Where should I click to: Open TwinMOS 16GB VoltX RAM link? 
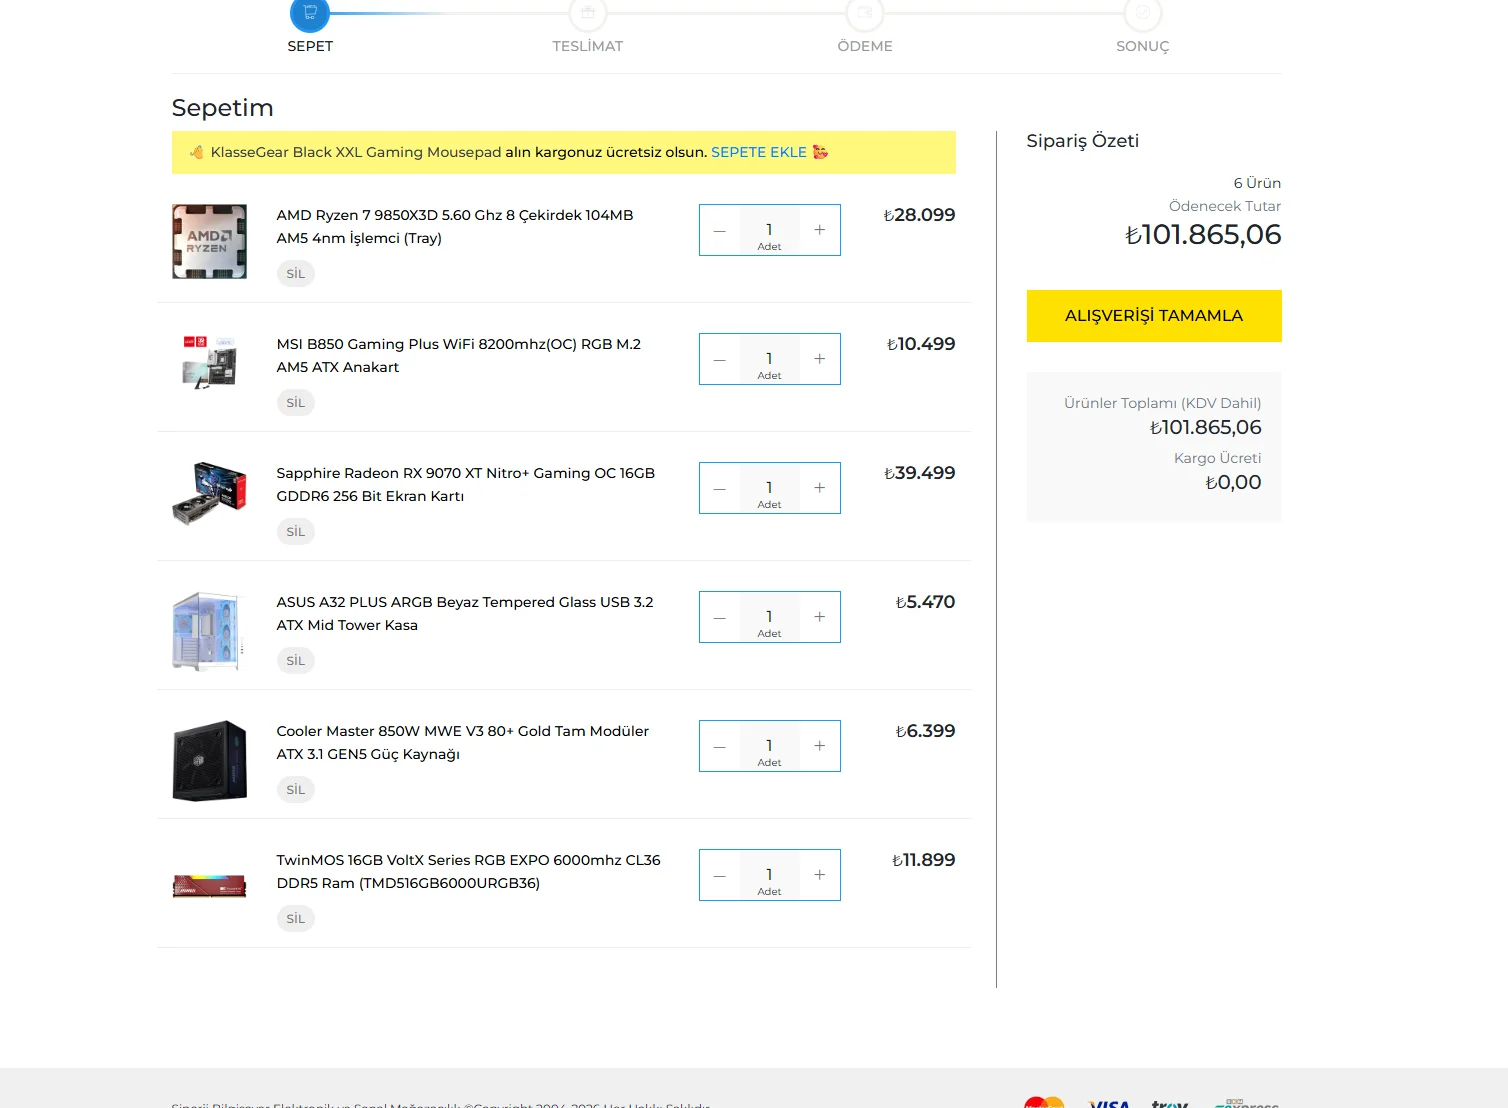pyautogui.click(x=469, y=872)
